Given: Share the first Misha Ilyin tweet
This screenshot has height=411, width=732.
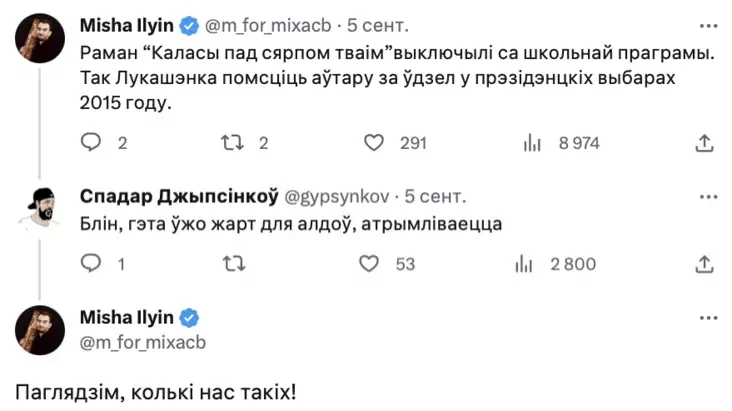Looking at the screenshot, I should pos(703,143).
